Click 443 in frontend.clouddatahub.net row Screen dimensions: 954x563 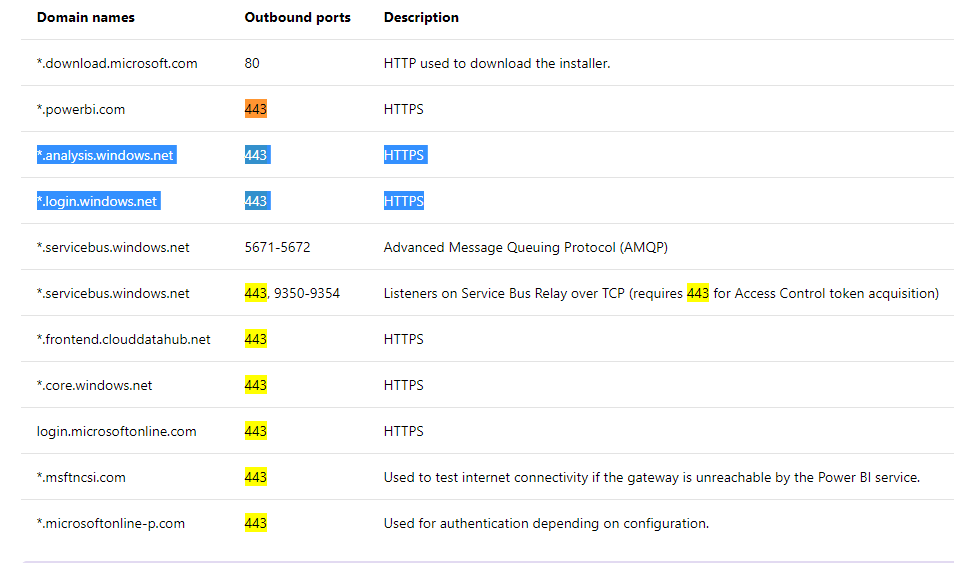[x=256, y=339]
